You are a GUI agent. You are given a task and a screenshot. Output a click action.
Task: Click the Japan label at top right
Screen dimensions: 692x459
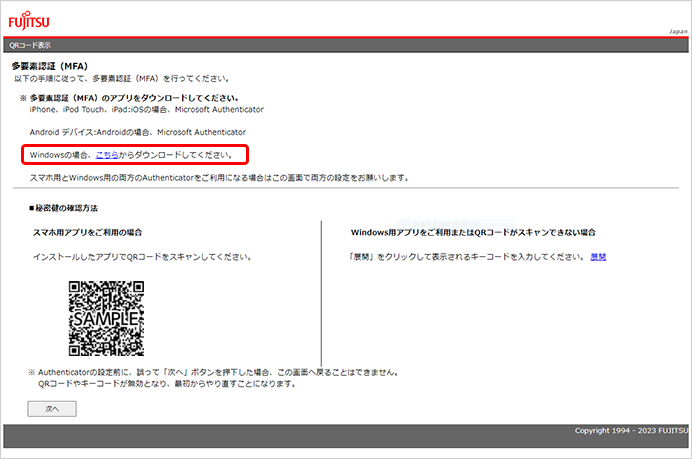(678, 31)
